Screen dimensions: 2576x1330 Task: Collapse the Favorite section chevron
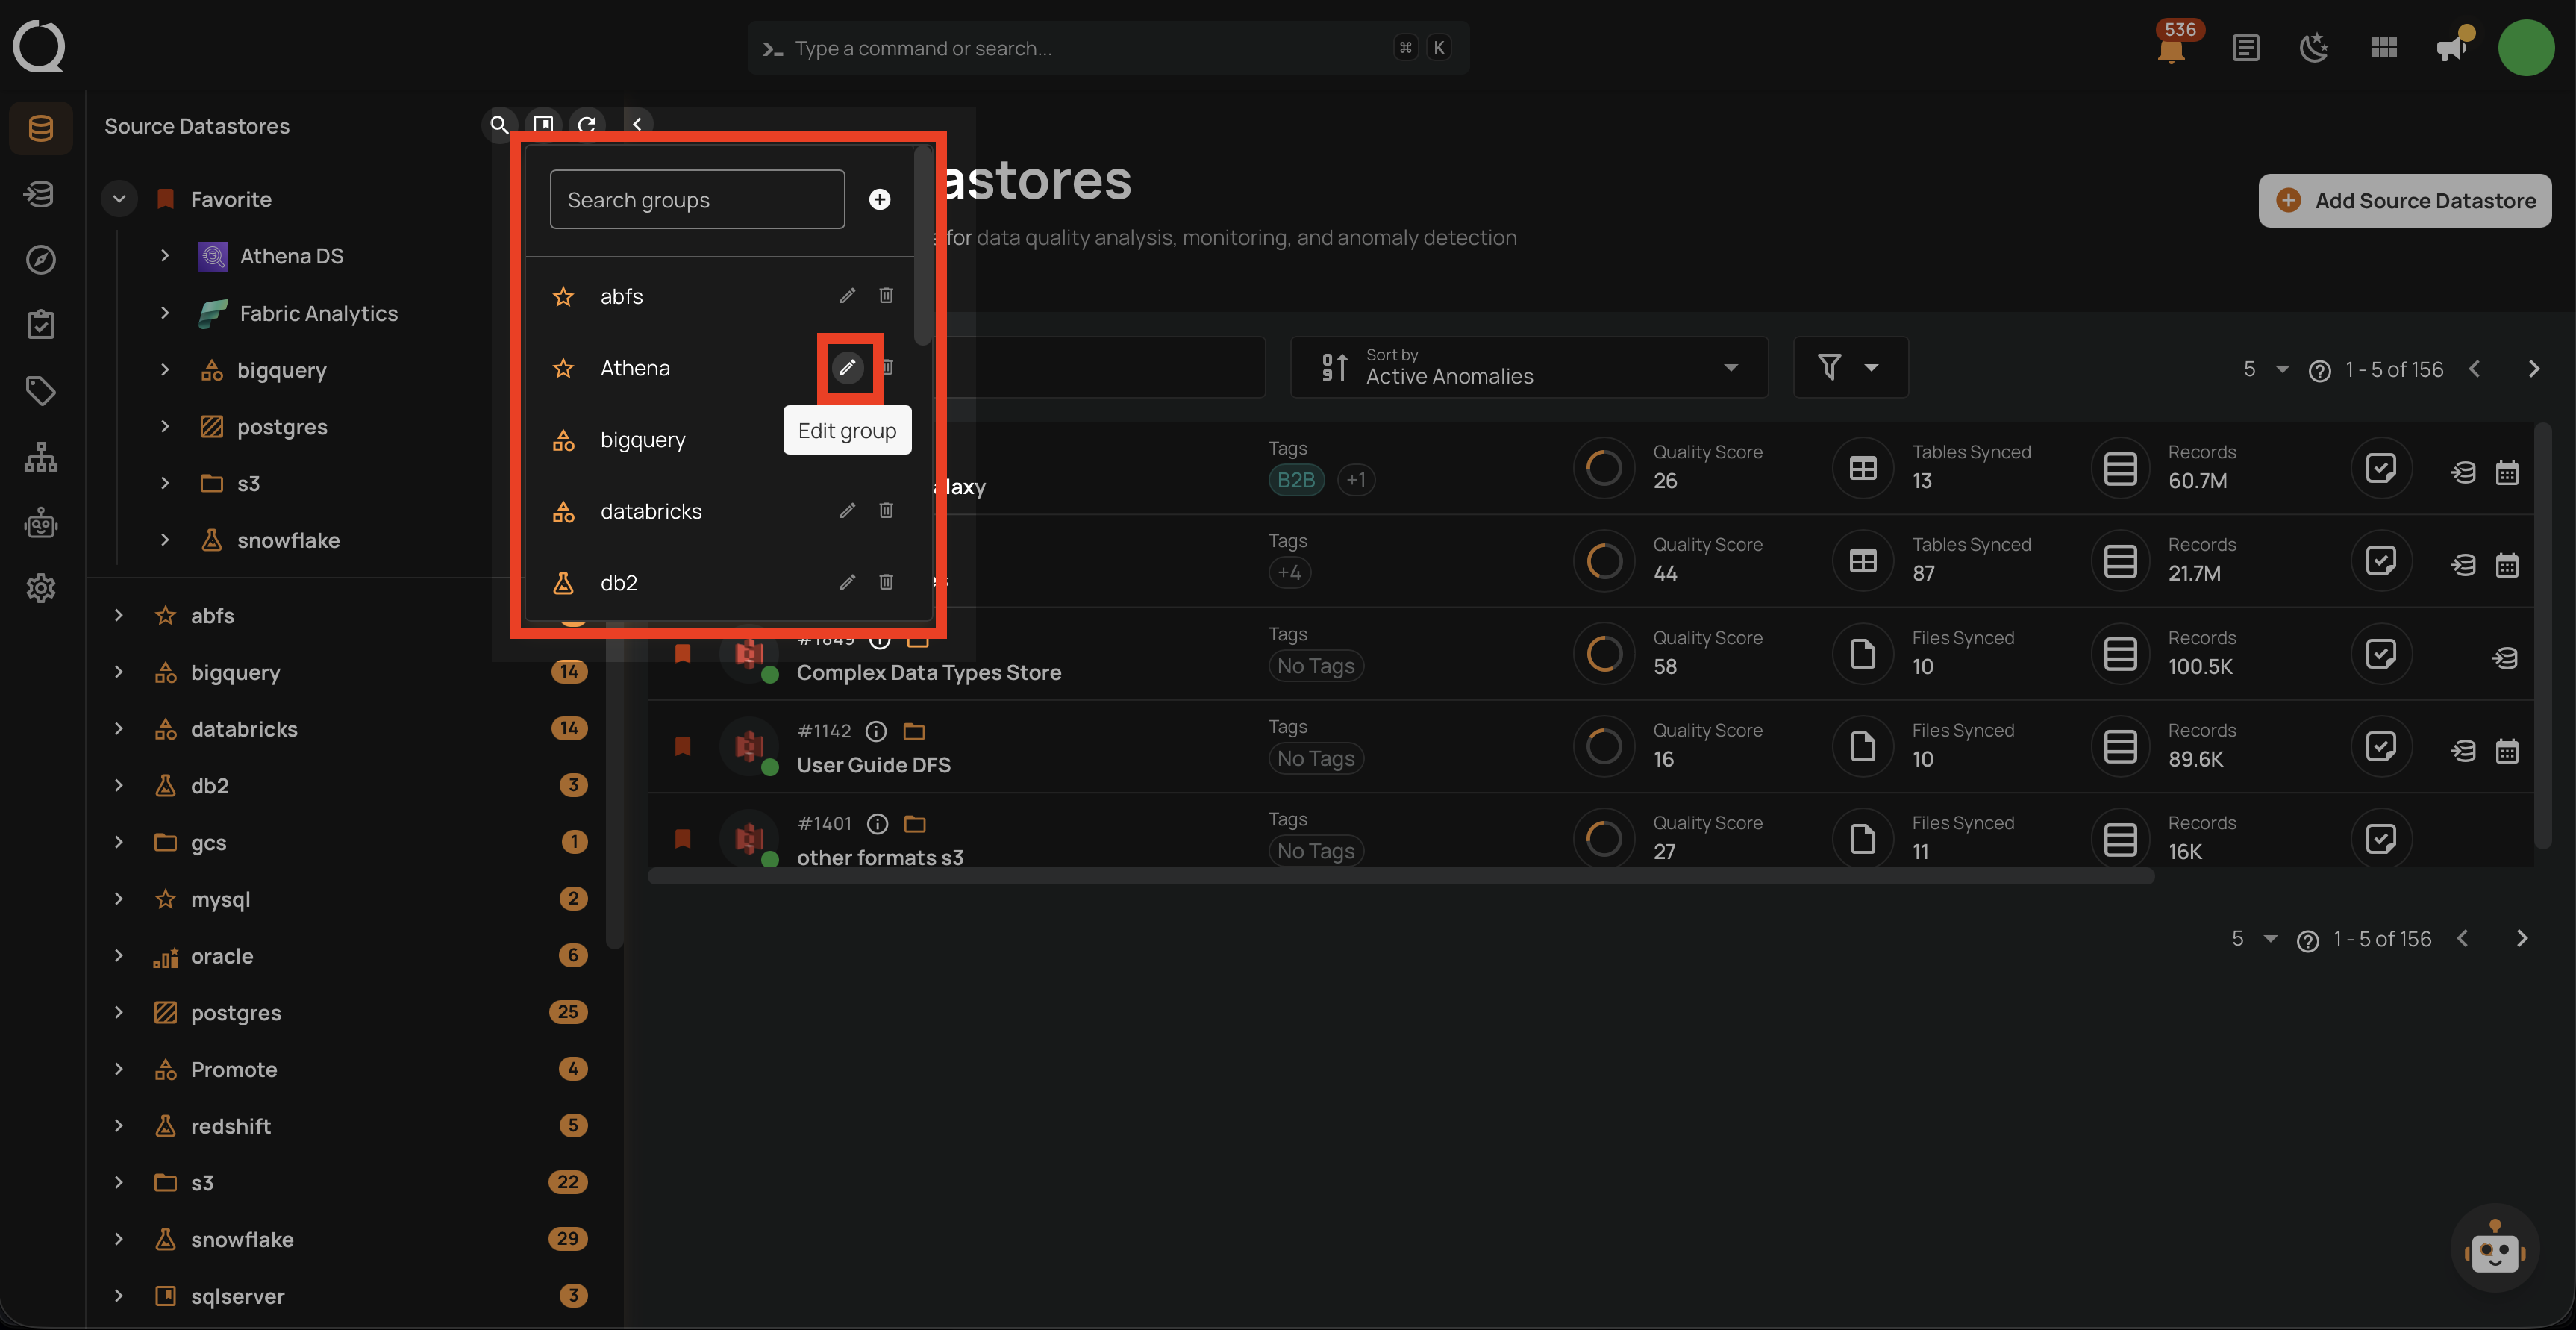(119, 199)
